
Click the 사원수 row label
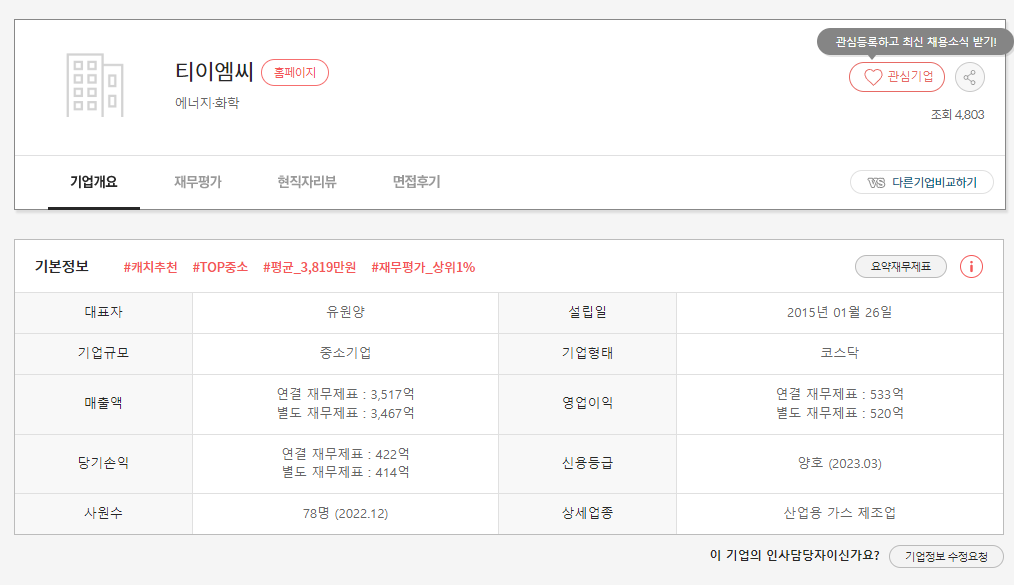pos(103,513)
